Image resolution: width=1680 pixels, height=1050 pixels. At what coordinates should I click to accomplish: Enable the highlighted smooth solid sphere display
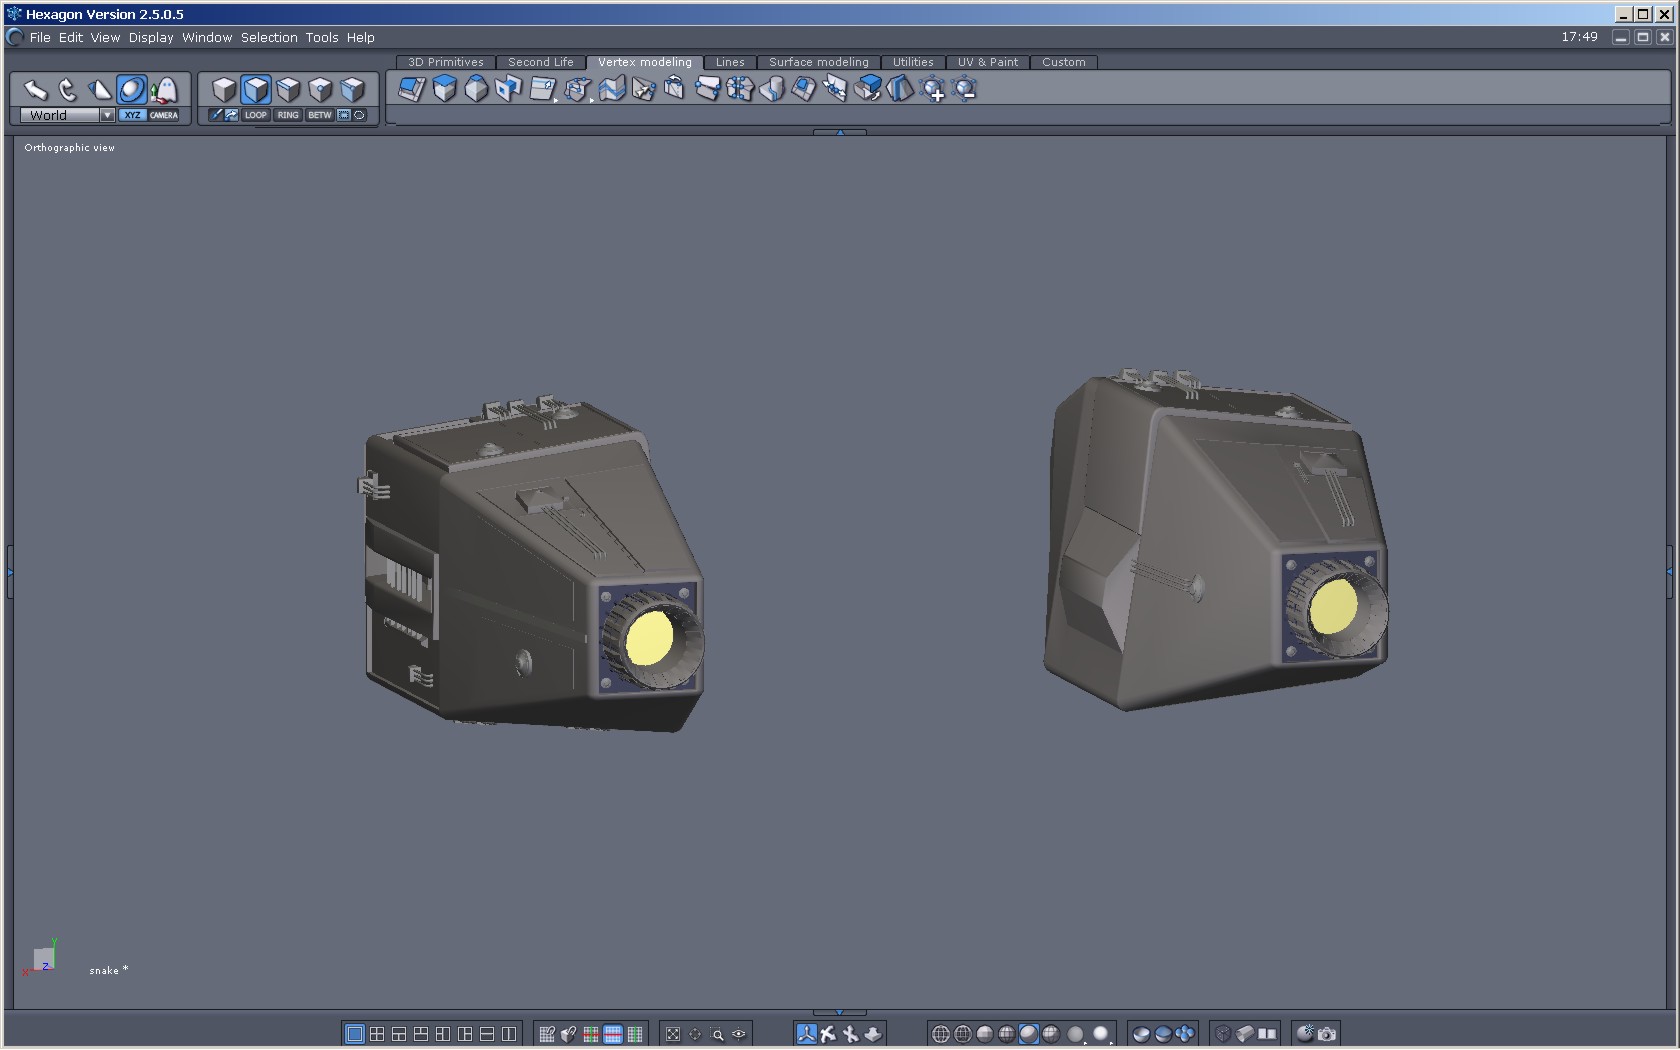1029,1034
